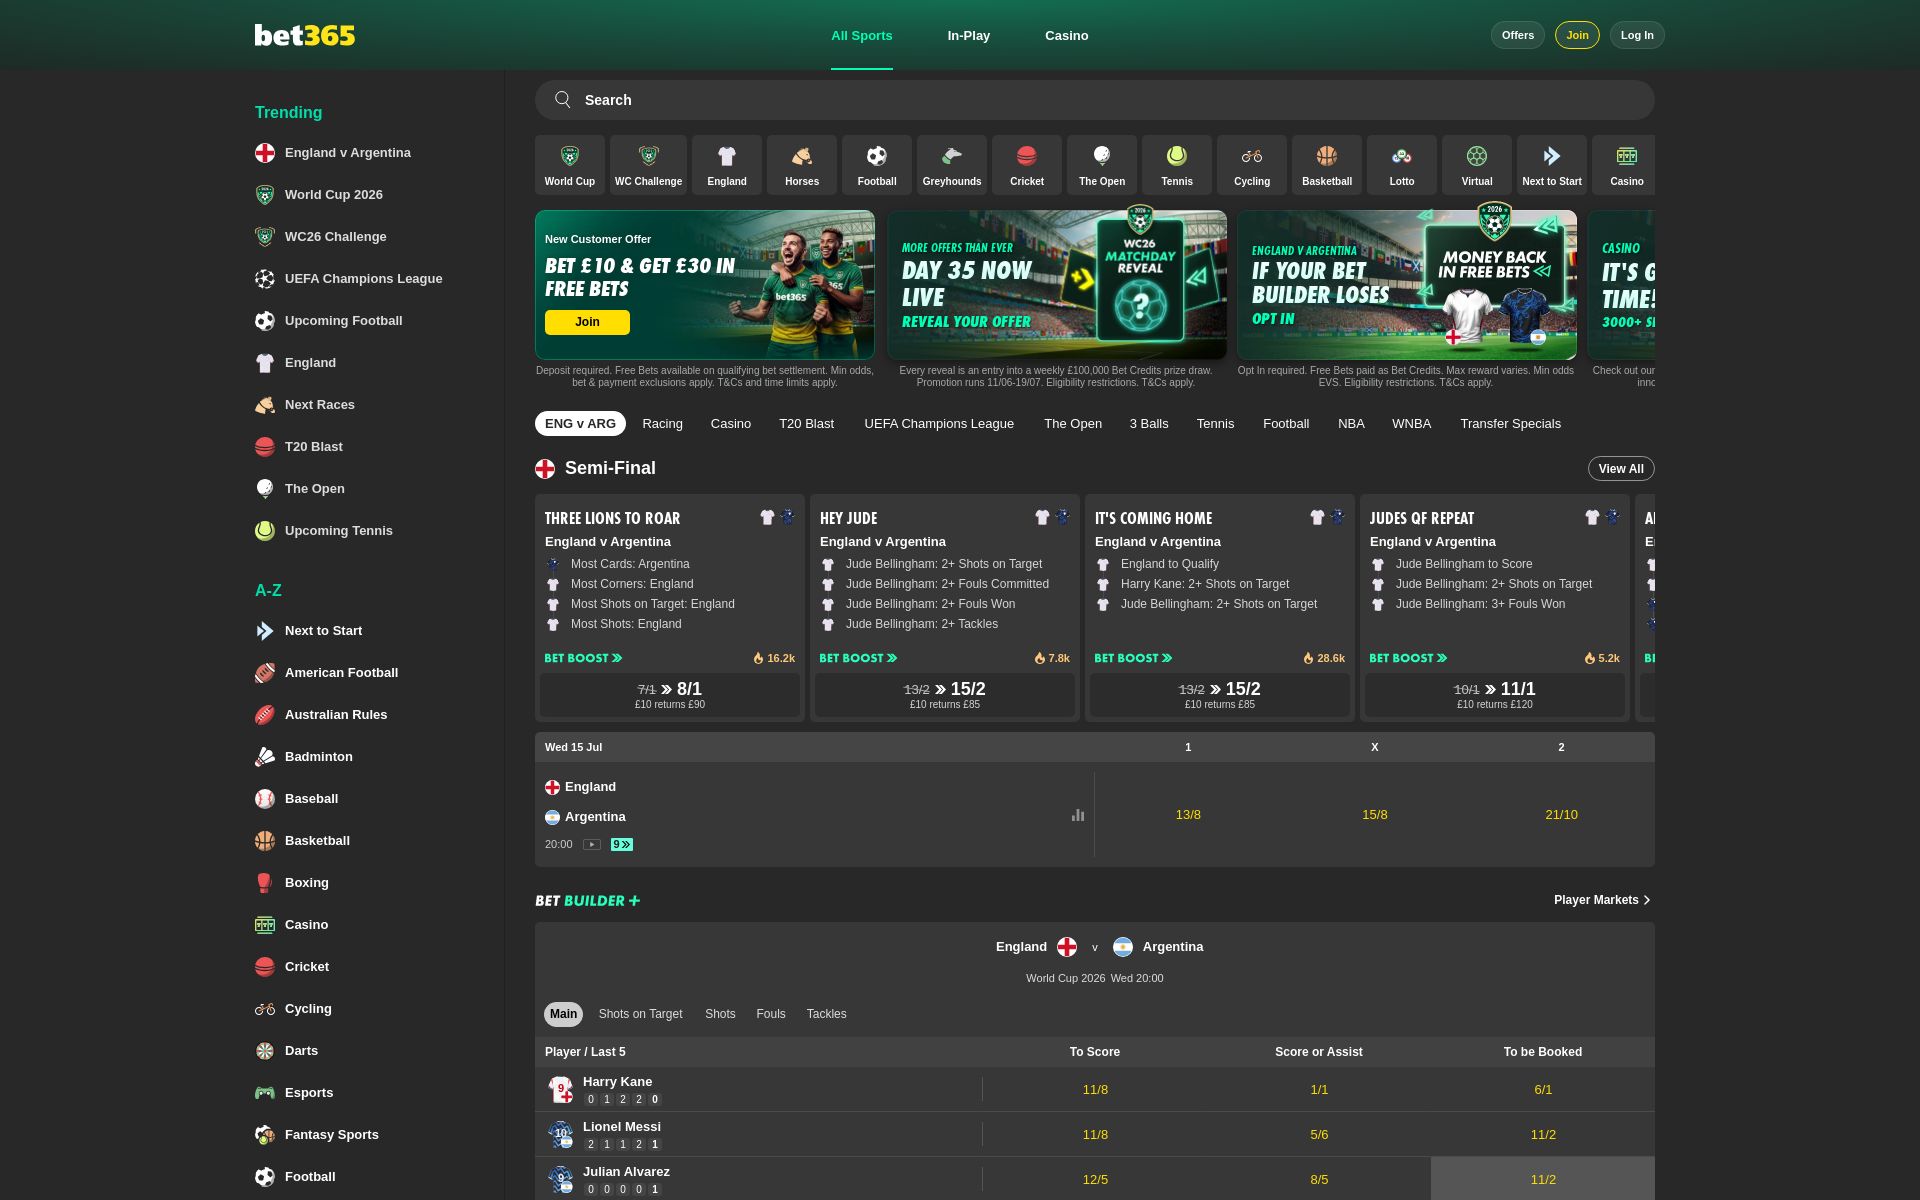Switch to the Casino top navigation tab
Viewport: 1920px width, 1200px height.
[x=1066, y=36]
